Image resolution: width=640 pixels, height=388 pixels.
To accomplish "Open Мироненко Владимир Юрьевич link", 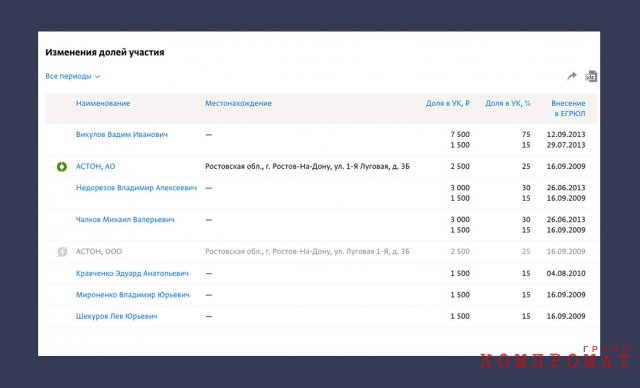I will (133, 295).
